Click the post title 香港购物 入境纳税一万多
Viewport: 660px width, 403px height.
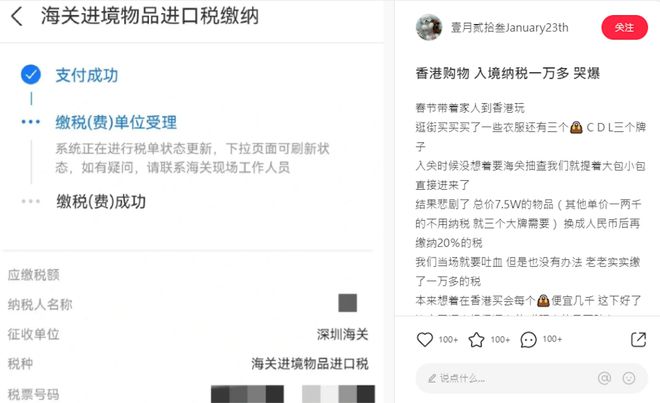(507, 73)
